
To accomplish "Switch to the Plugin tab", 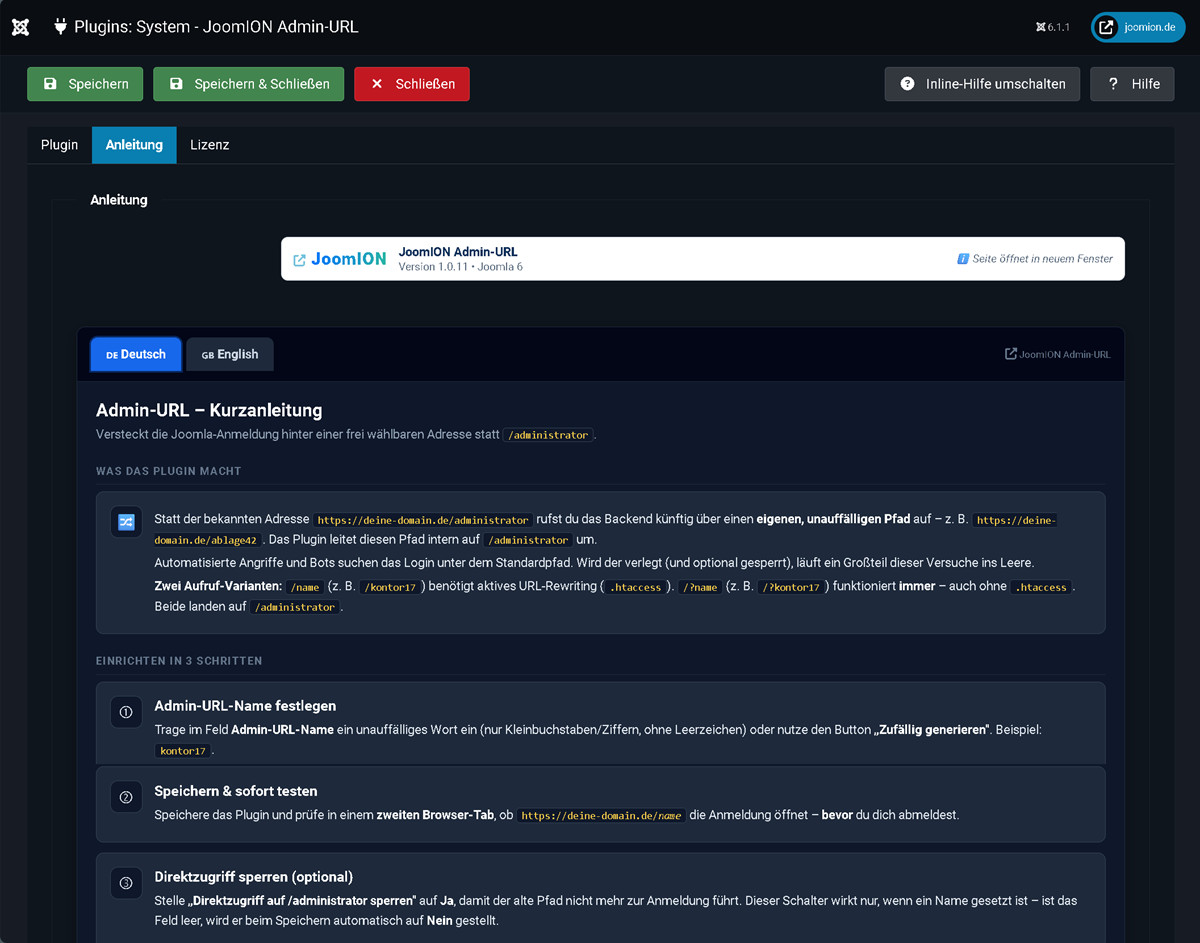I will (59, 145).
